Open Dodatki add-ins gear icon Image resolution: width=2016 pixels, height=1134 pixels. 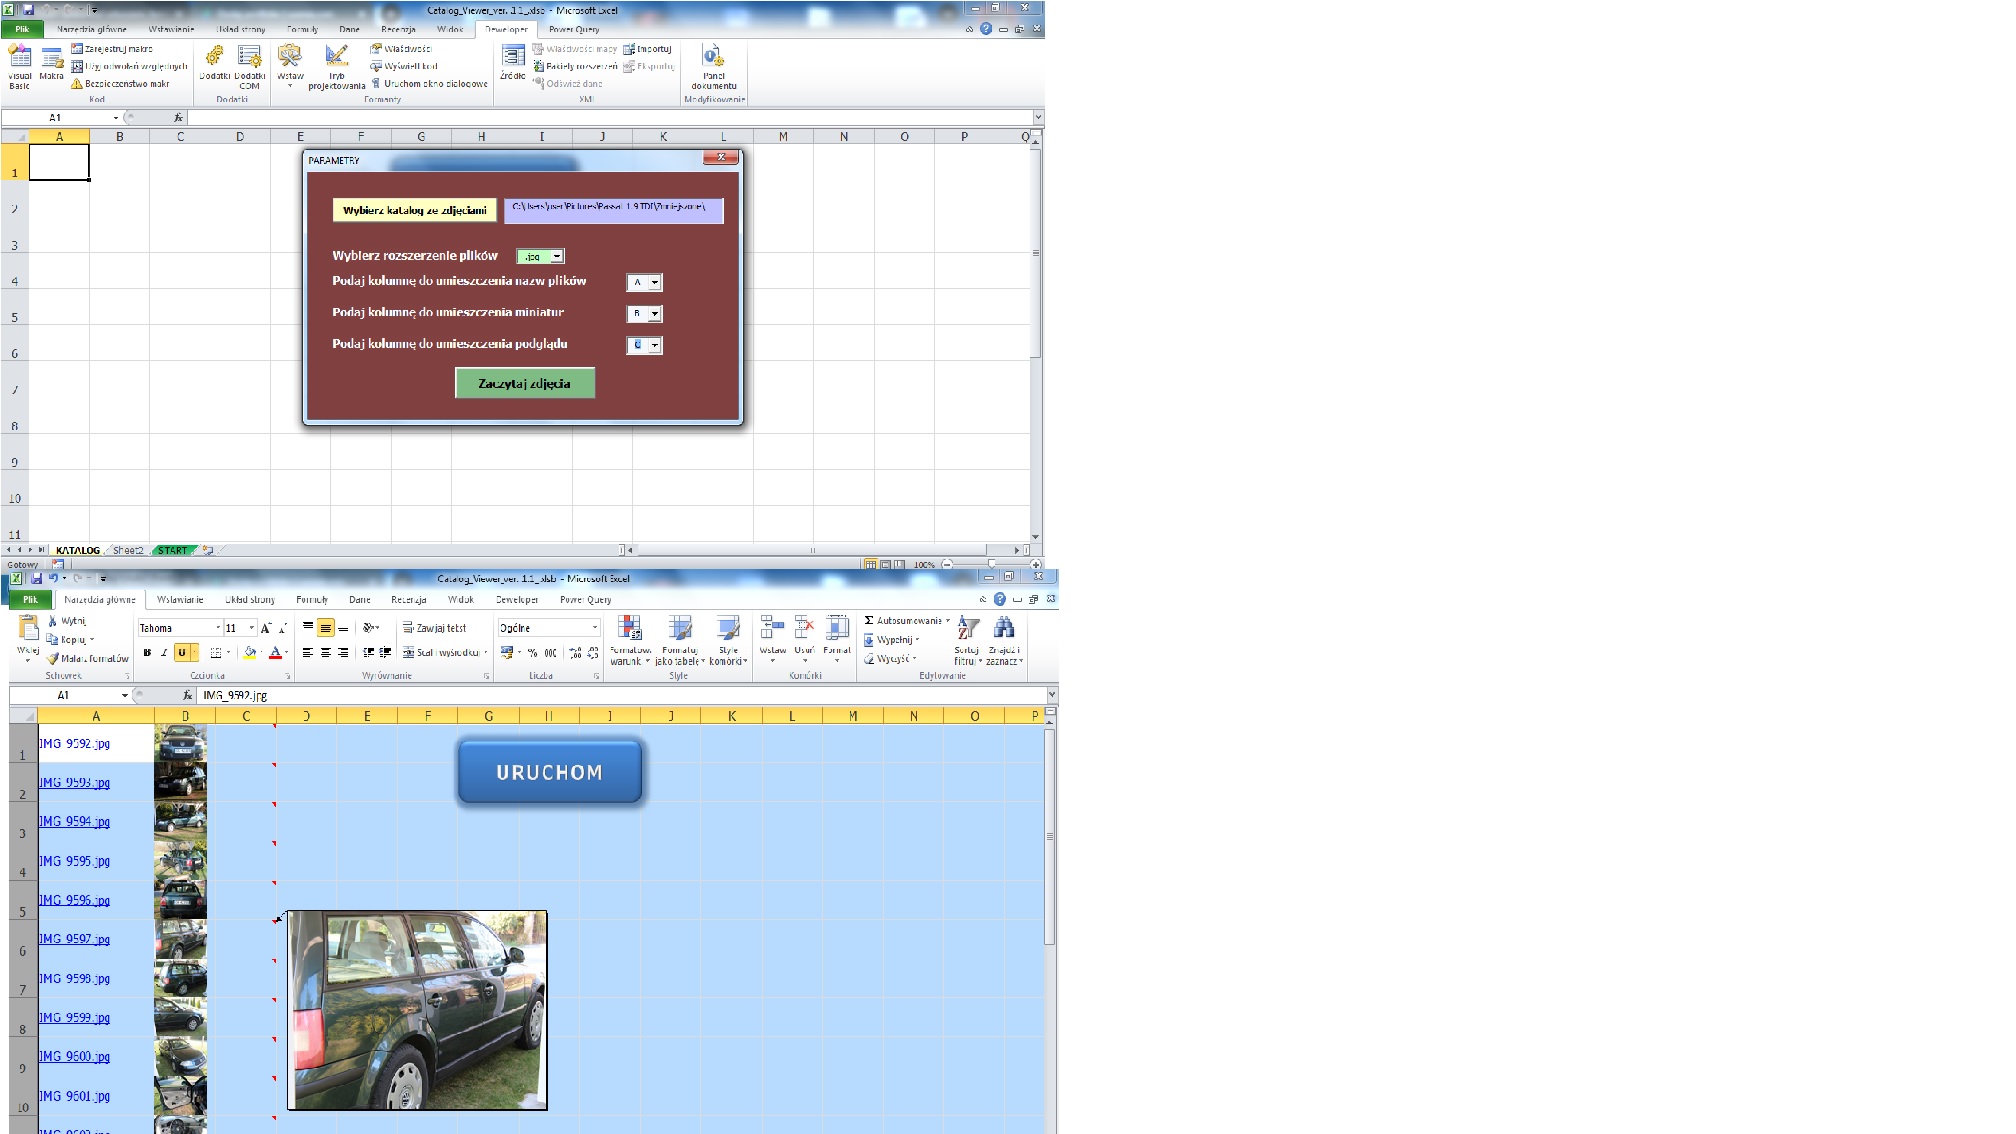point(214,63)
